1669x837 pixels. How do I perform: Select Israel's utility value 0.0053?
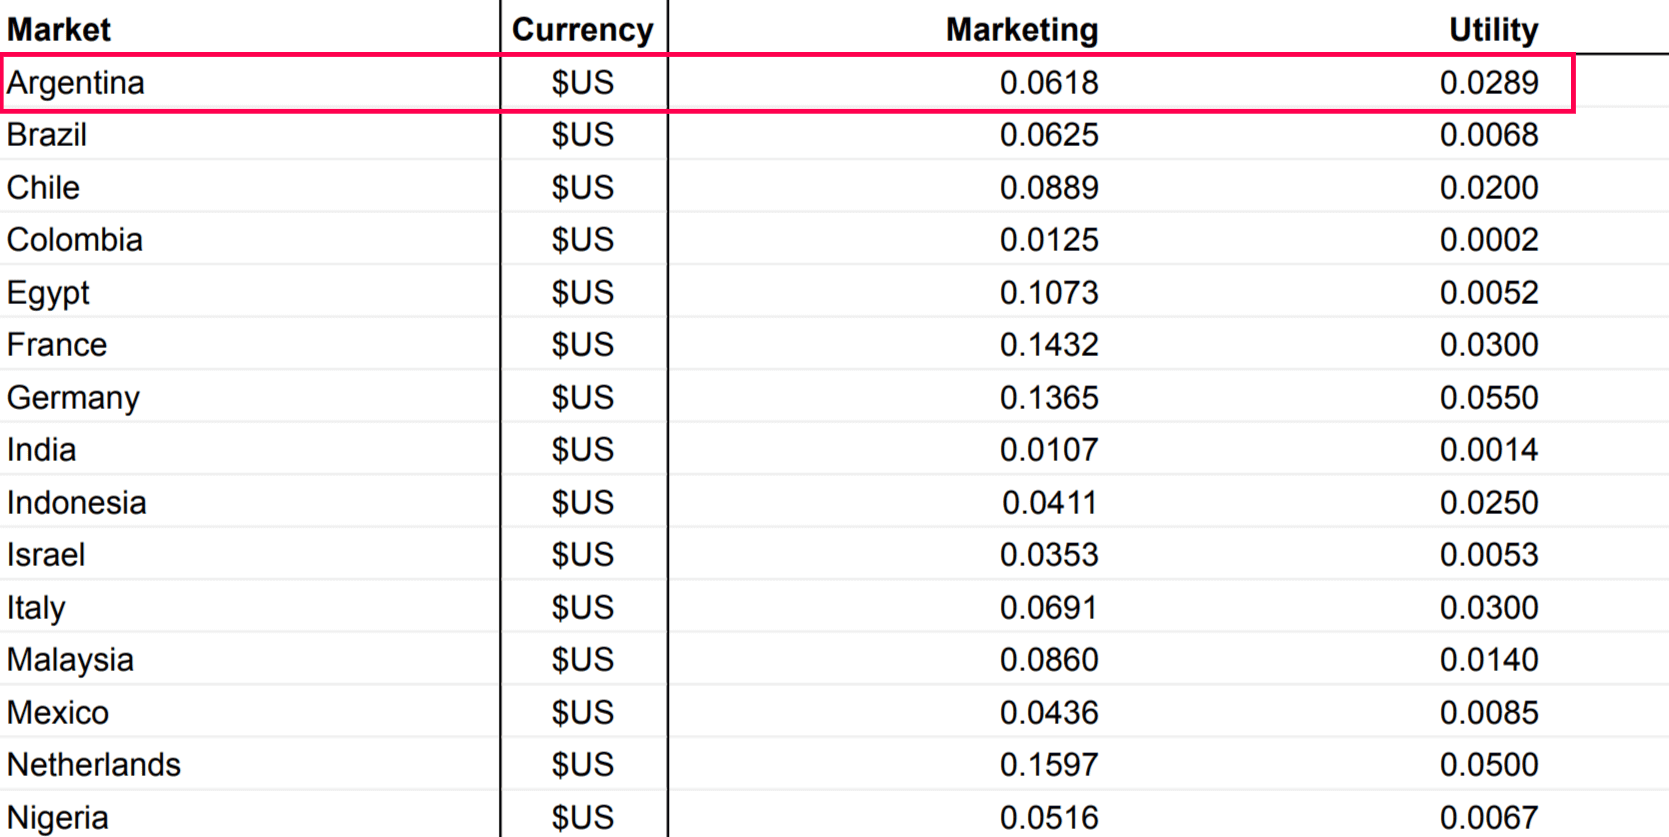1488,555
